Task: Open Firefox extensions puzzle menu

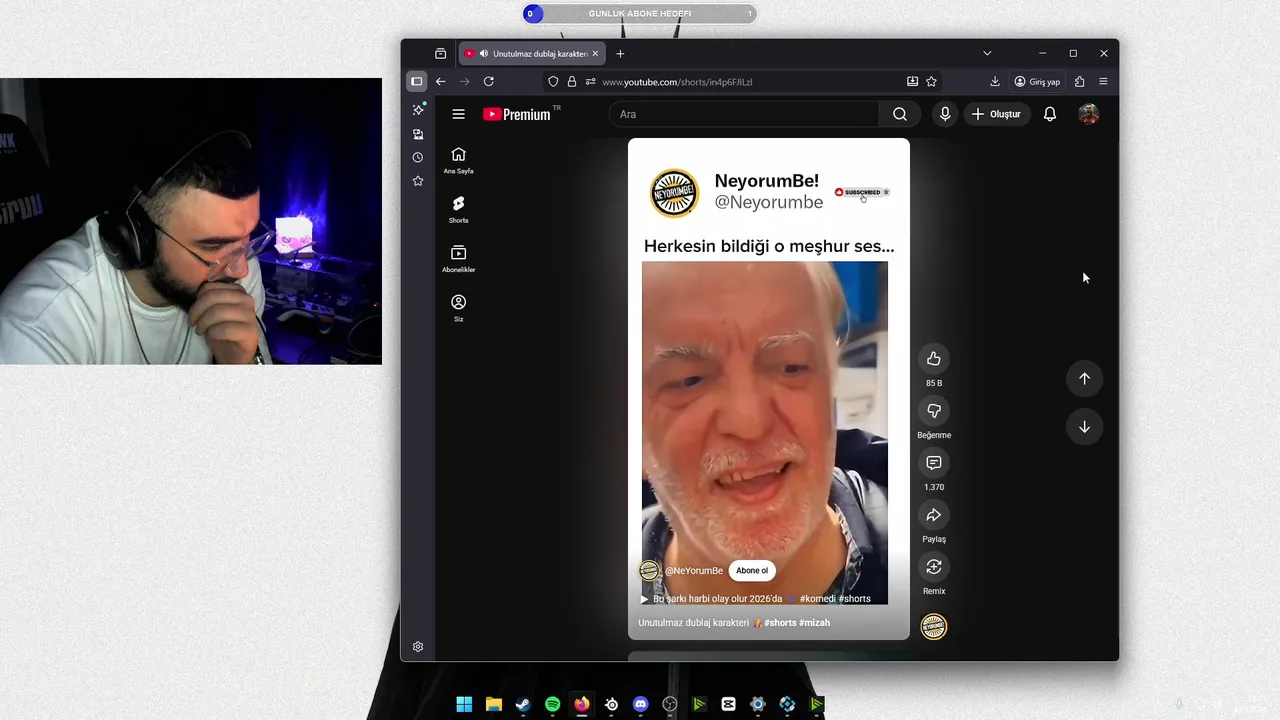Action: coord(1079,81)
